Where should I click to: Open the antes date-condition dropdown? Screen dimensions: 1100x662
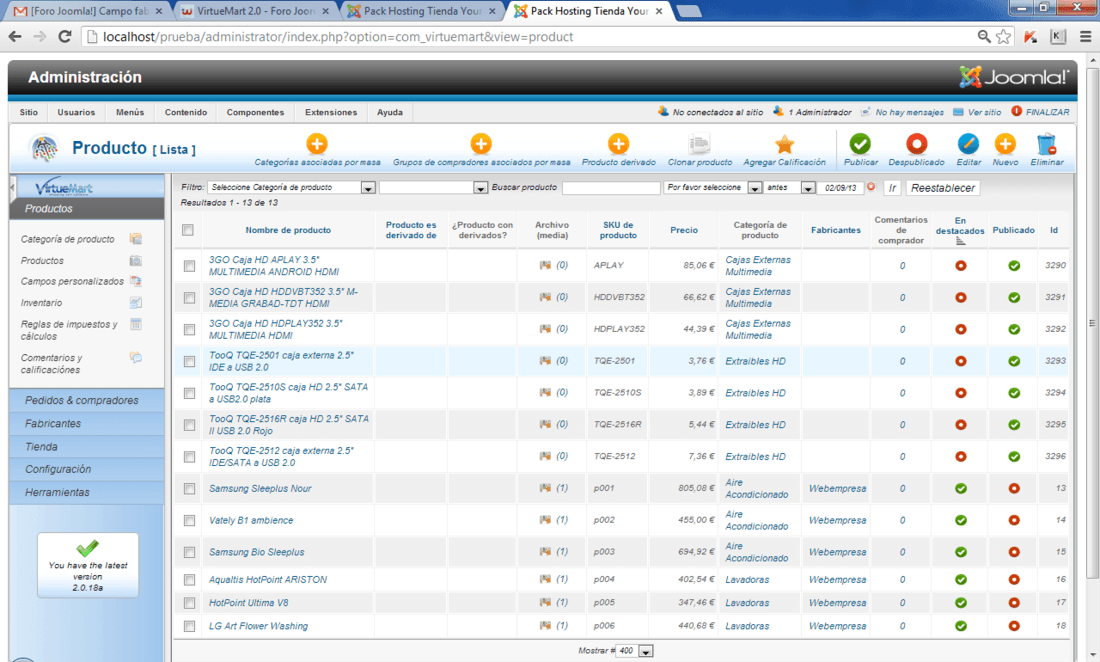click(789, 187)
